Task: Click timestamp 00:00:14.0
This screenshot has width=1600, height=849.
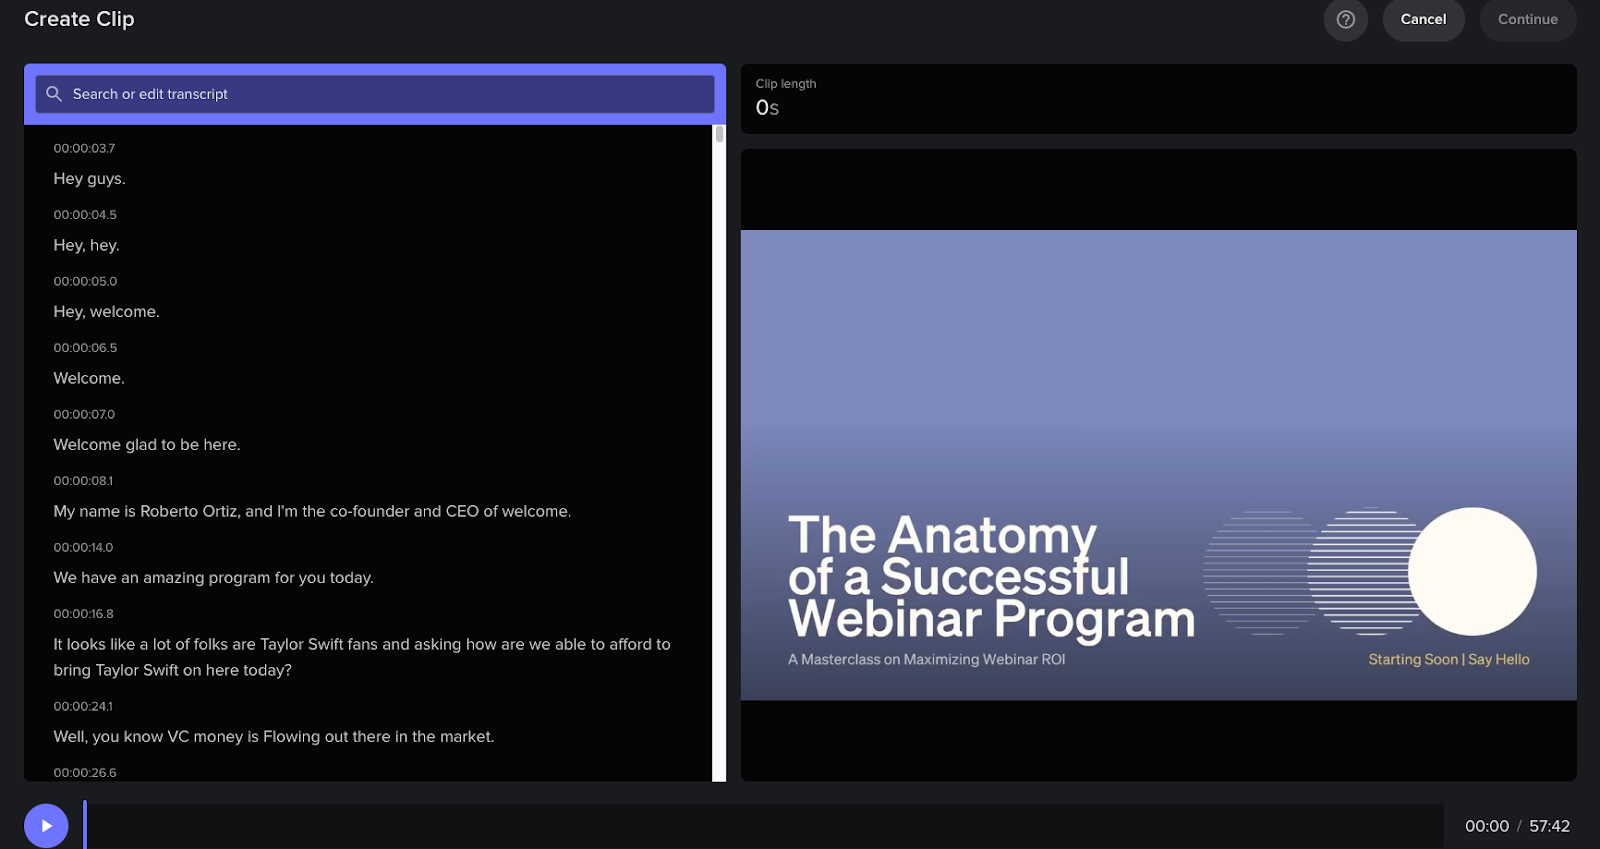Action: (83, 547)
